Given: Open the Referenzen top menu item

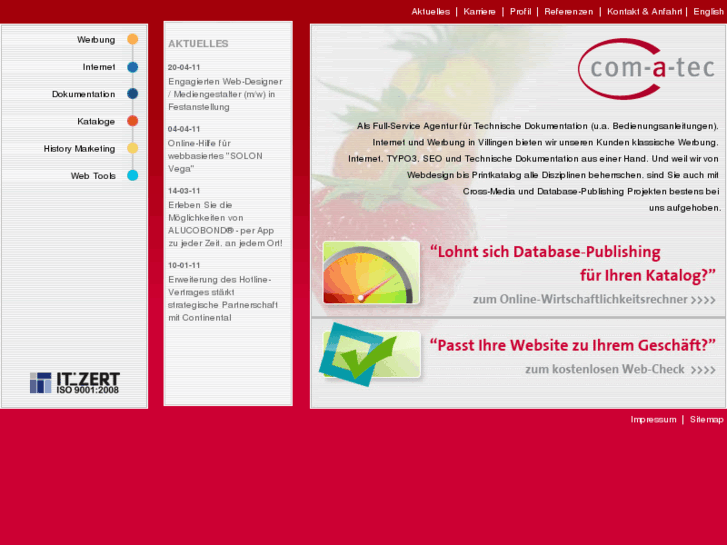Looking at the screenshot, I should point(568,12).
